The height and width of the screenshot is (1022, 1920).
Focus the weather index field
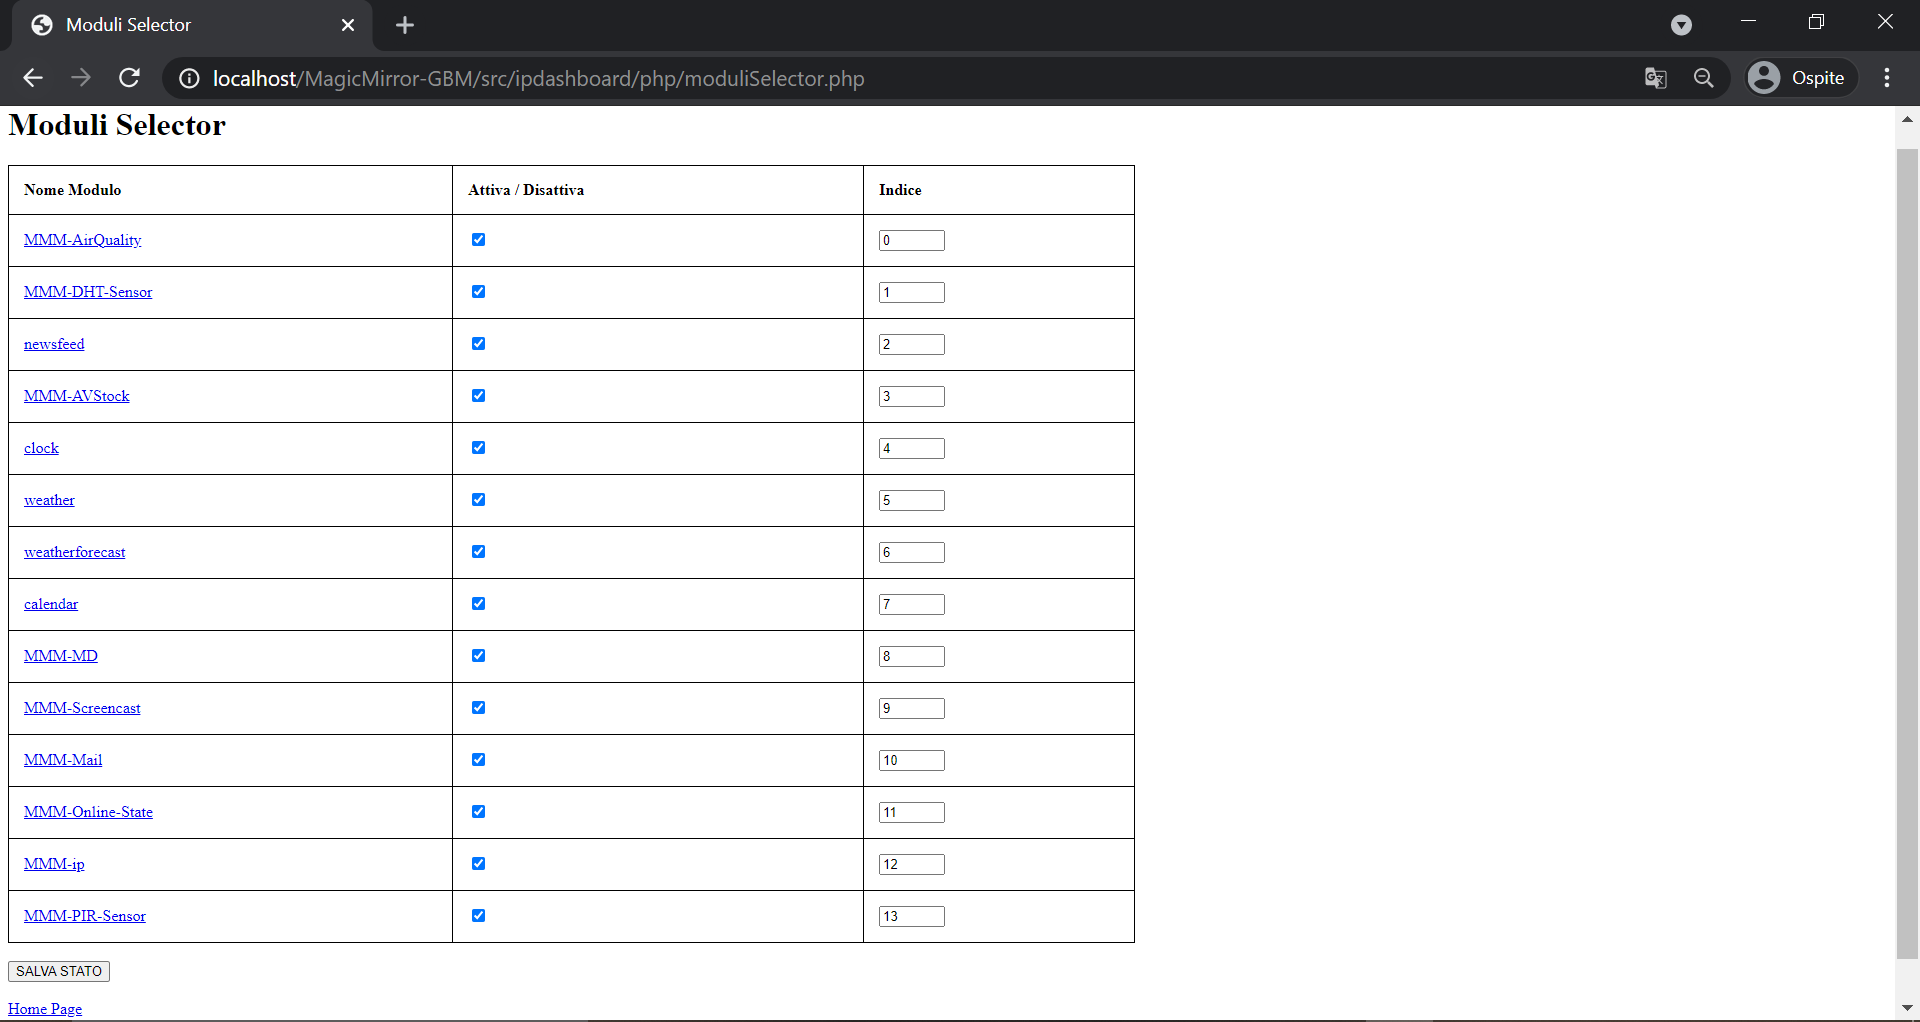point(912,500)
